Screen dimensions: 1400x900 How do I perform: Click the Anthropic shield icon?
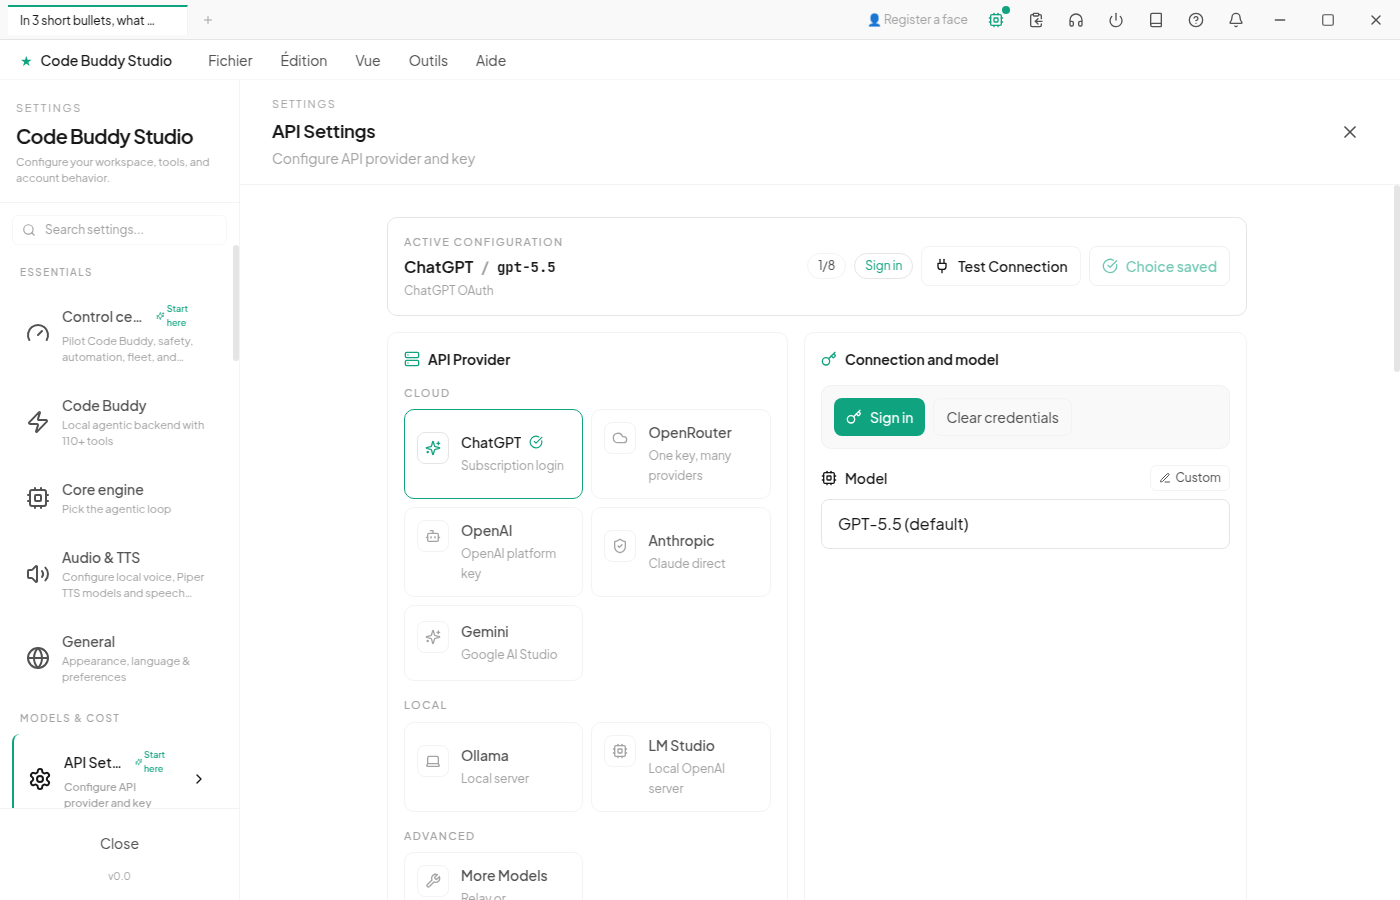pos(620,546)
